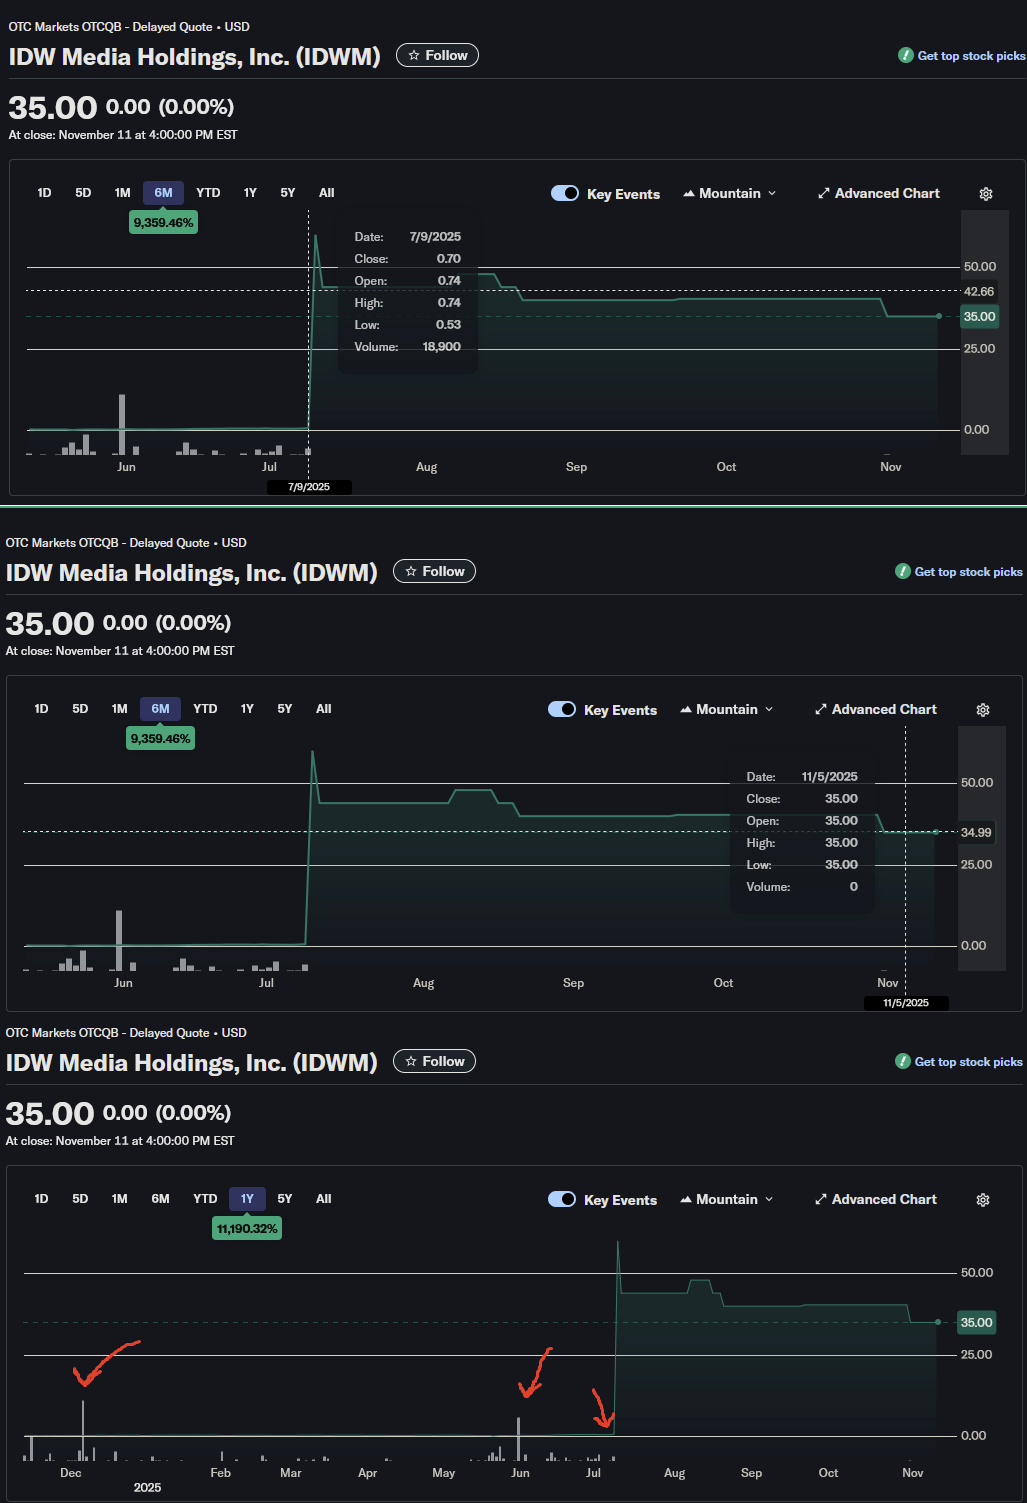Screen dimensions: 1027x1503
Task: Click the 35.00 price label on third chart axis
Action: pos(976,1323)
